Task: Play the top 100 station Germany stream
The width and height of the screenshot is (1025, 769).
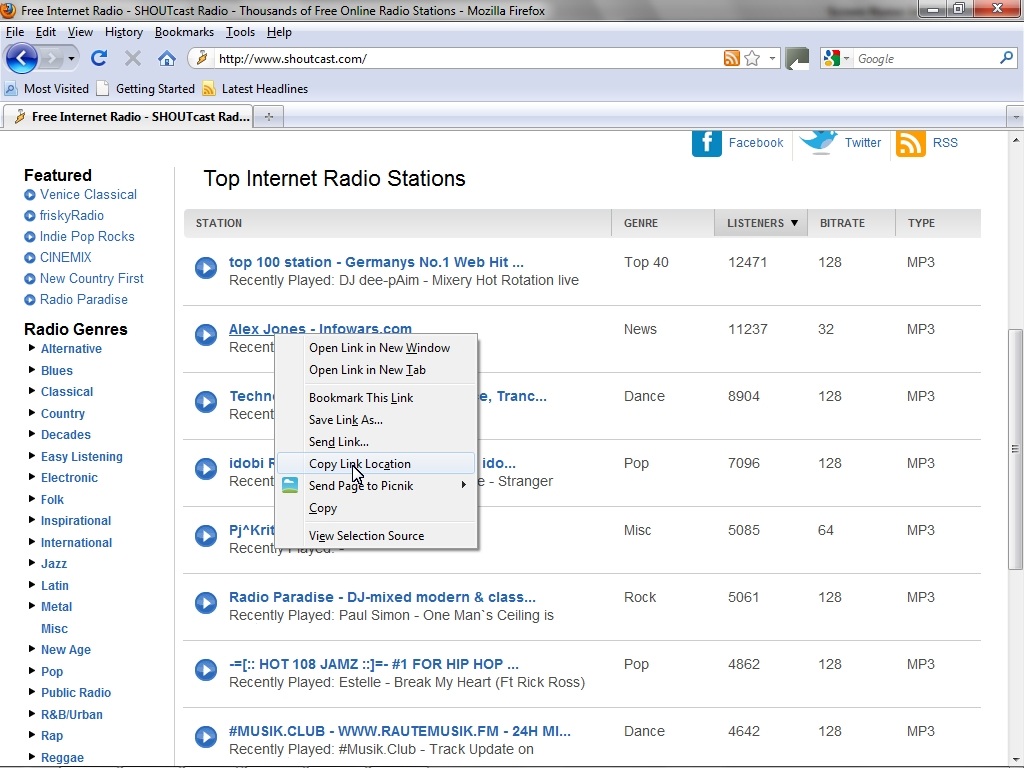Action: (x=206, y=268)
